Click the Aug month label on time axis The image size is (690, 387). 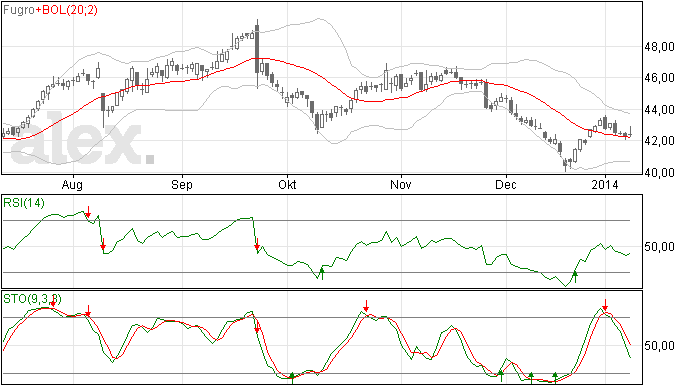(x=72, y=184)
